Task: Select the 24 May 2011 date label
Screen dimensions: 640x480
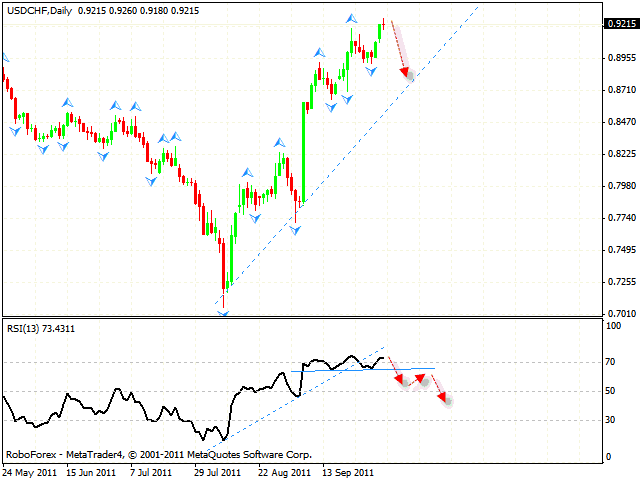Action: [30, 471]
